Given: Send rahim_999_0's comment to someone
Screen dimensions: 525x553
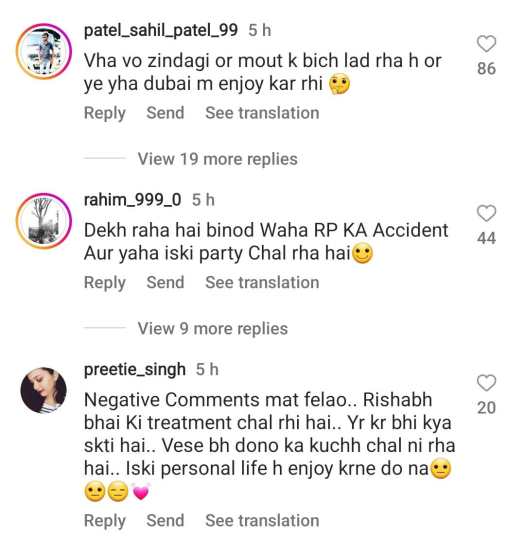Looking at the screenshot, I should pyautogui.click(x=165, y=282).
